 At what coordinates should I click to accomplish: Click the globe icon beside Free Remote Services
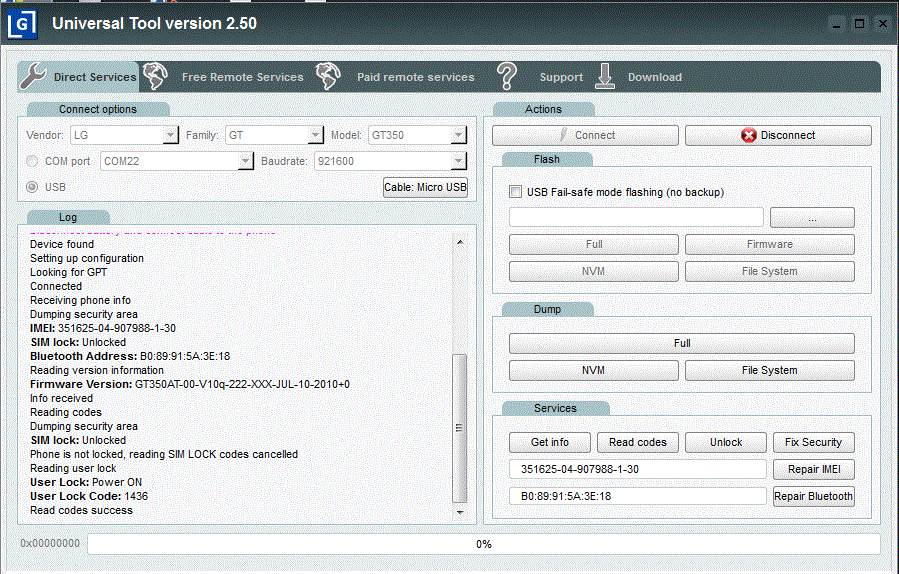pos(155,76)
